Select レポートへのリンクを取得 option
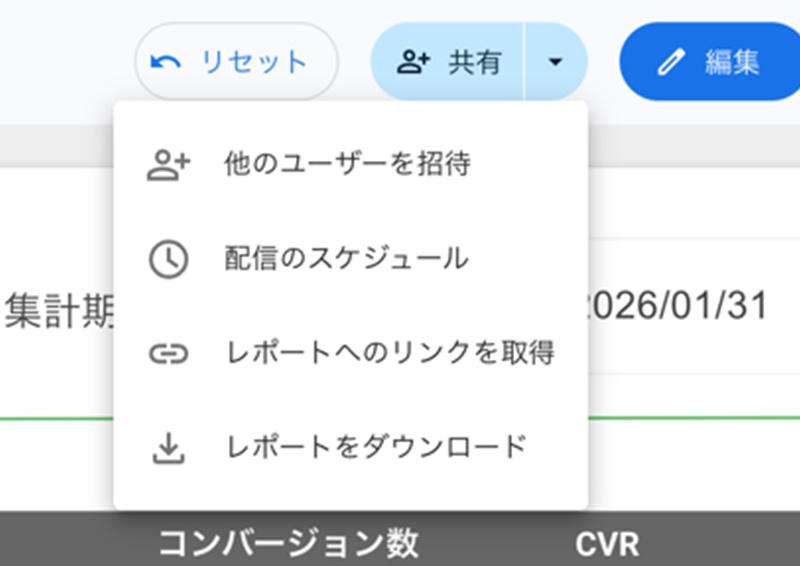Viewport: 800px width, 566px height. coord(389,353)
